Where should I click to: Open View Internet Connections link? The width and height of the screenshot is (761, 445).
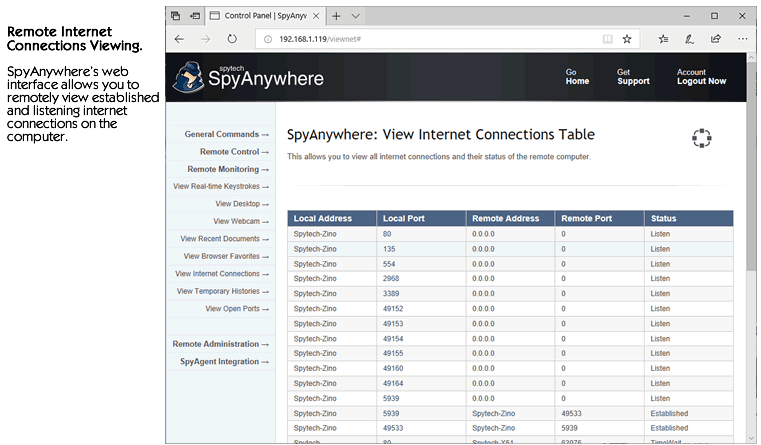[222, 274]
